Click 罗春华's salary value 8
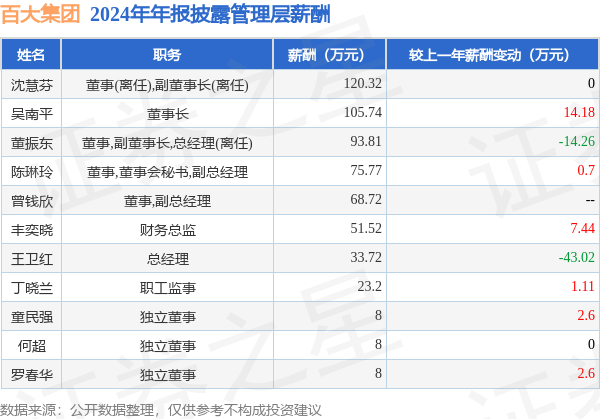The width and height of the screenshot is (600, 419). click(378, 373)
